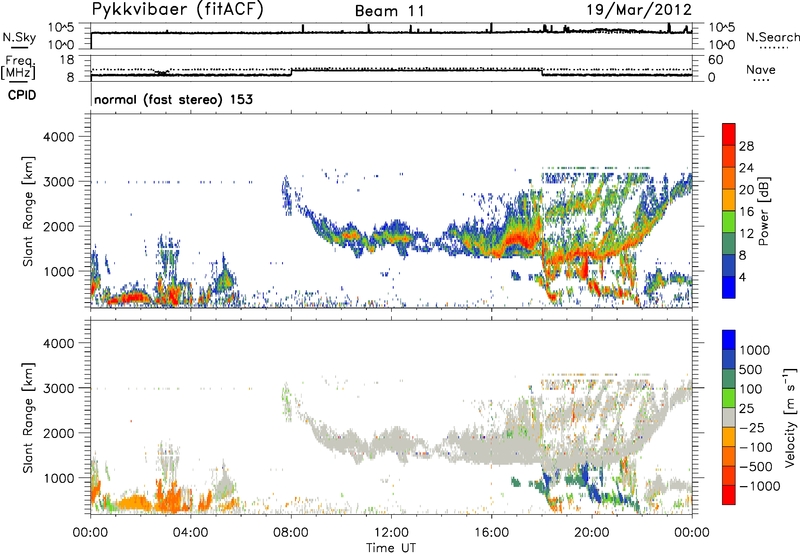The height and width of the screenshot is (554, 800).
Task: Click the yellow-orange 16-20 dB colorbar segment
Action: click(729, 199)
